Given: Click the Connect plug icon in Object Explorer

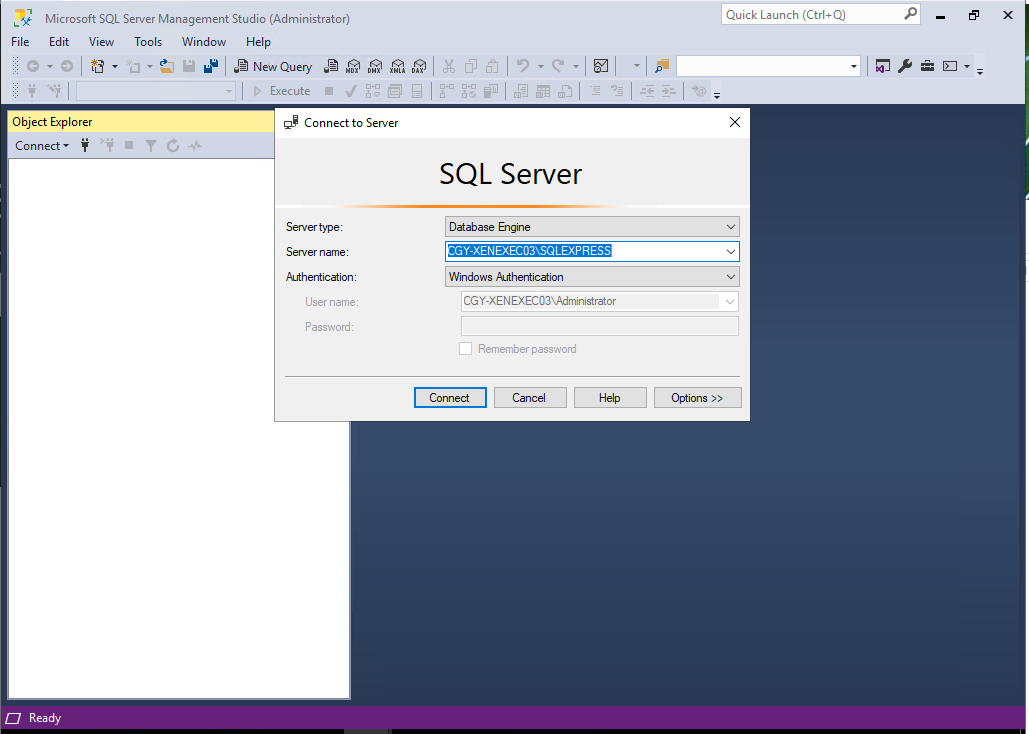Looking at the screenshot, I should coord(85,146).
